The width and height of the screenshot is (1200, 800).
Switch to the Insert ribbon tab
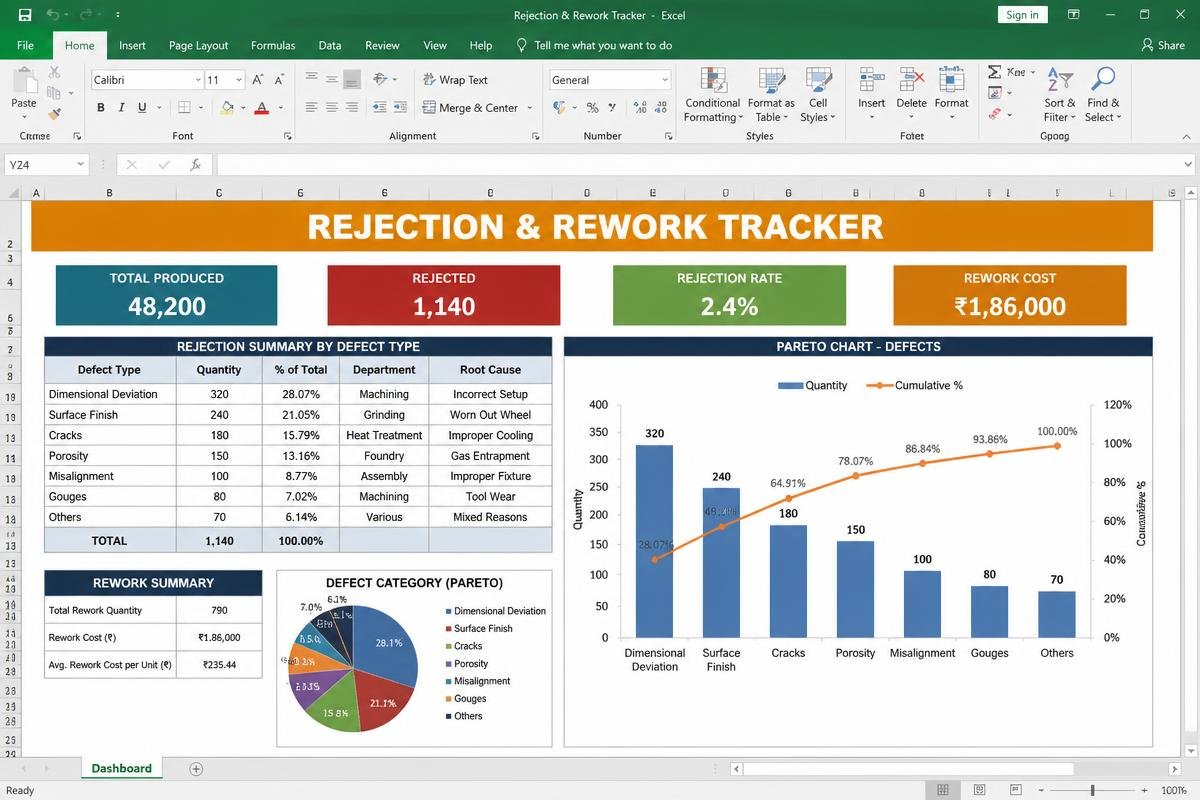pos(132,45)
